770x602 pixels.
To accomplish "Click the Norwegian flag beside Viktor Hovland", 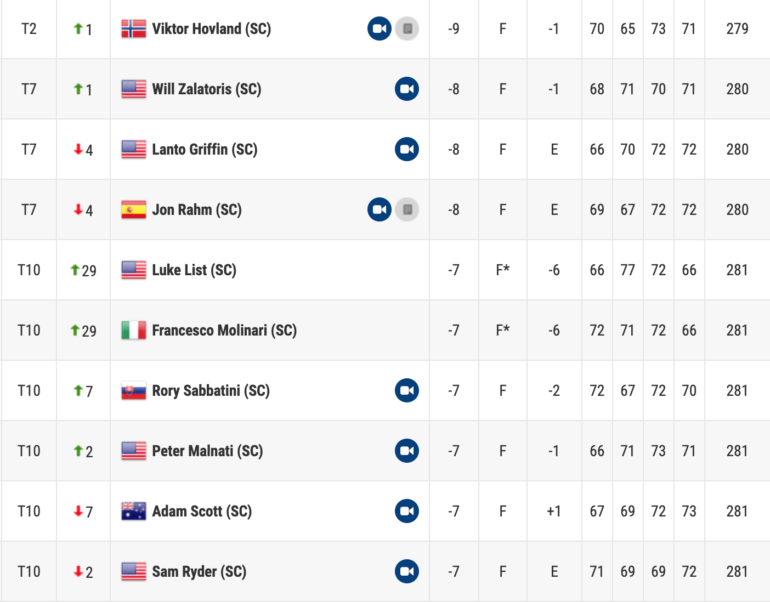I will click(x=133, y=29).
